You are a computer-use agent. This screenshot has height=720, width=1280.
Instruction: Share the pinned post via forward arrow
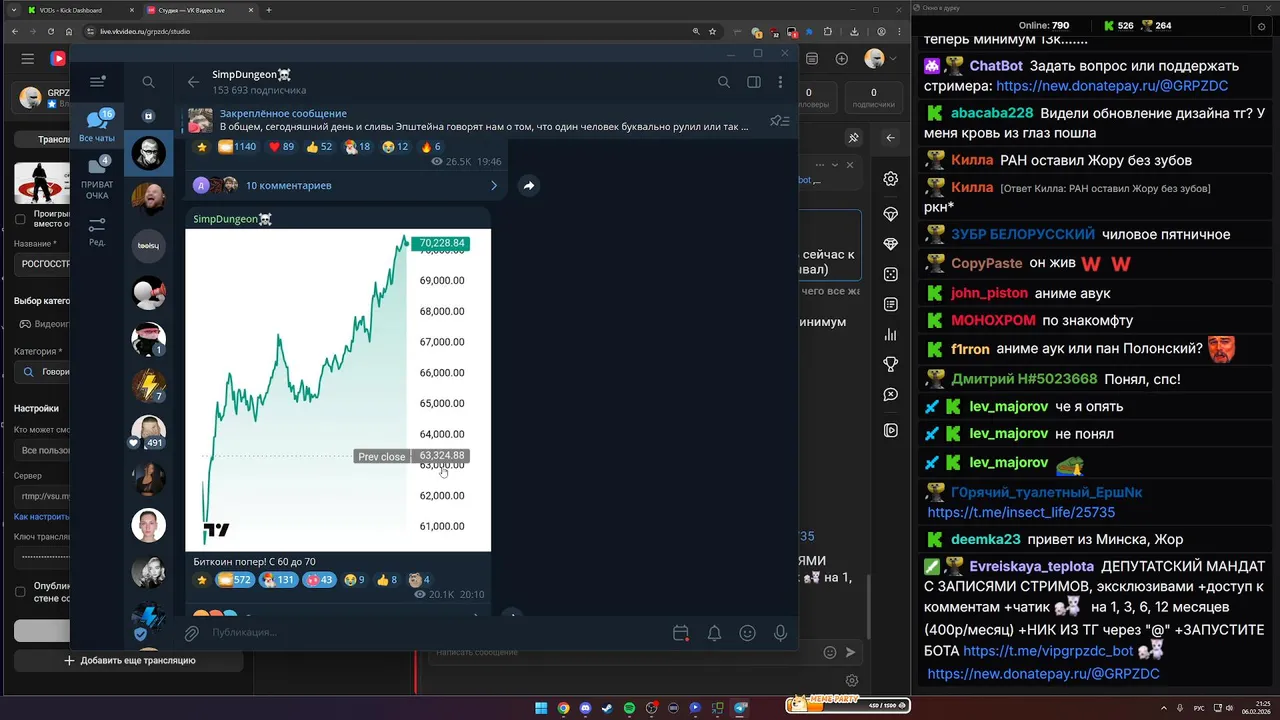(x=528, y=185)
